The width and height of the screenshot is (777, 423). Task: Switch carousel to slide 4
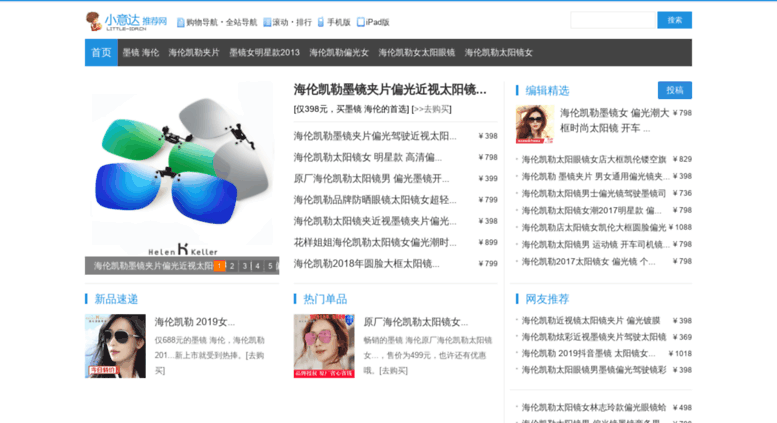(x=258, y=266)
